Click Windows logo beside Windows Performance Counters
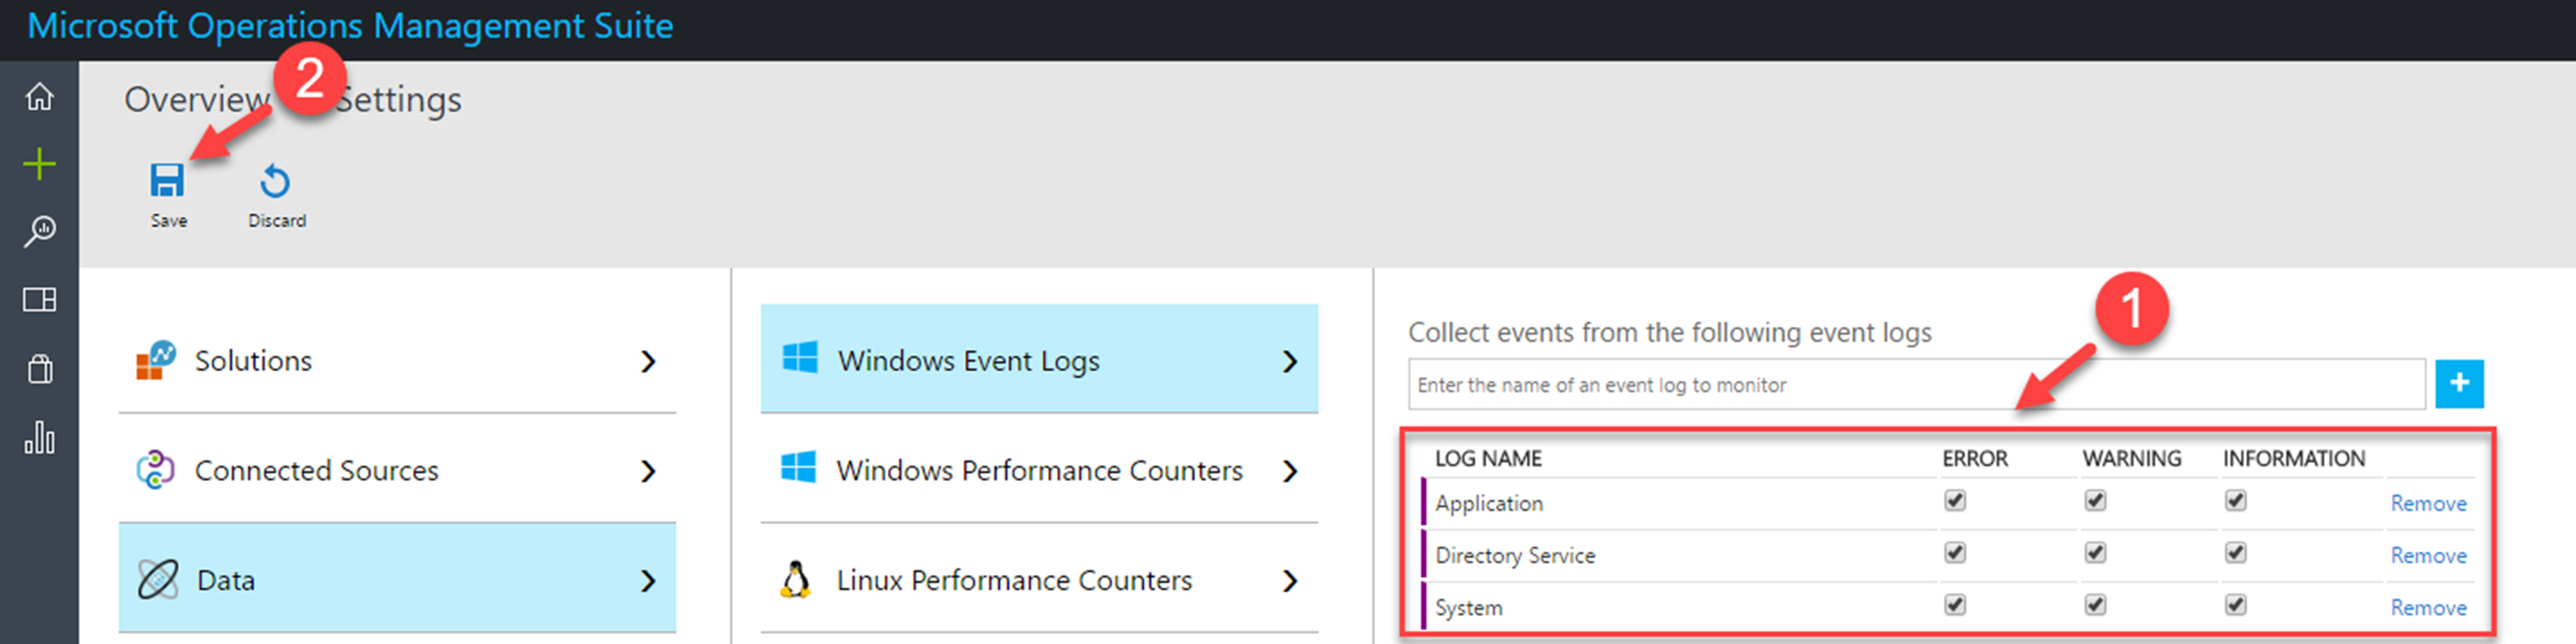2576x644 pixels. (798, 468)
